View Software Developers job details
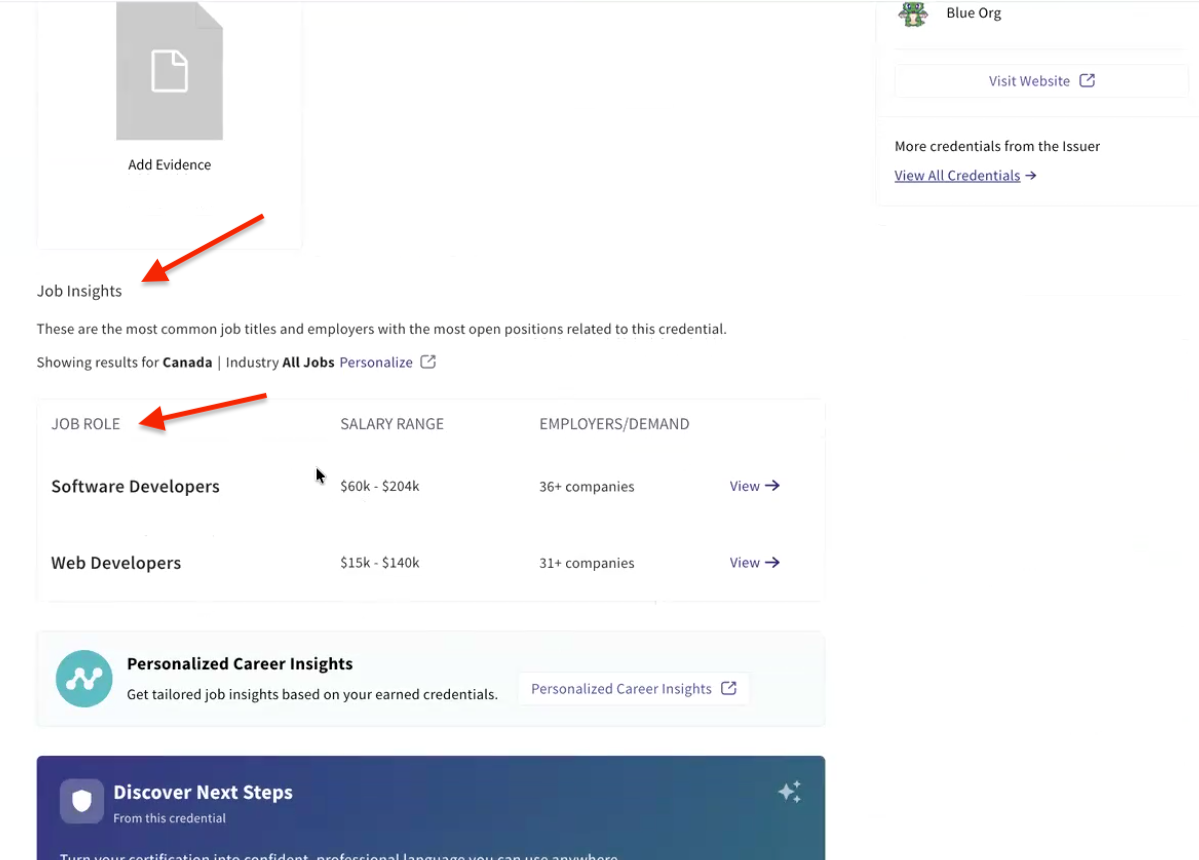 [754, 486]
